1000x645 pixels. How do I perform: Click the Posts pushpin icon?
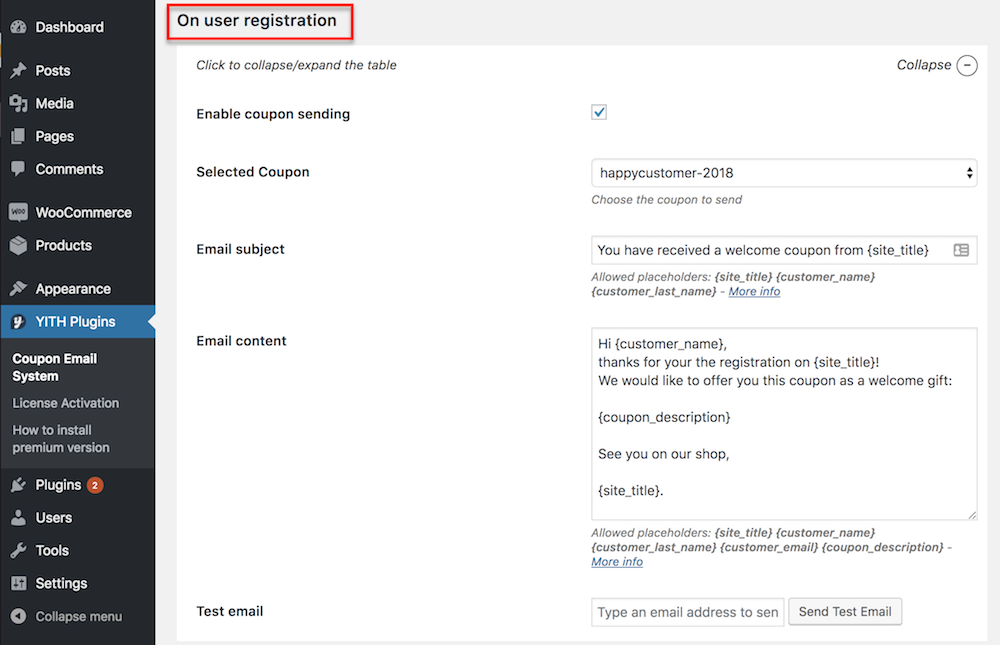tap(18, 70)
